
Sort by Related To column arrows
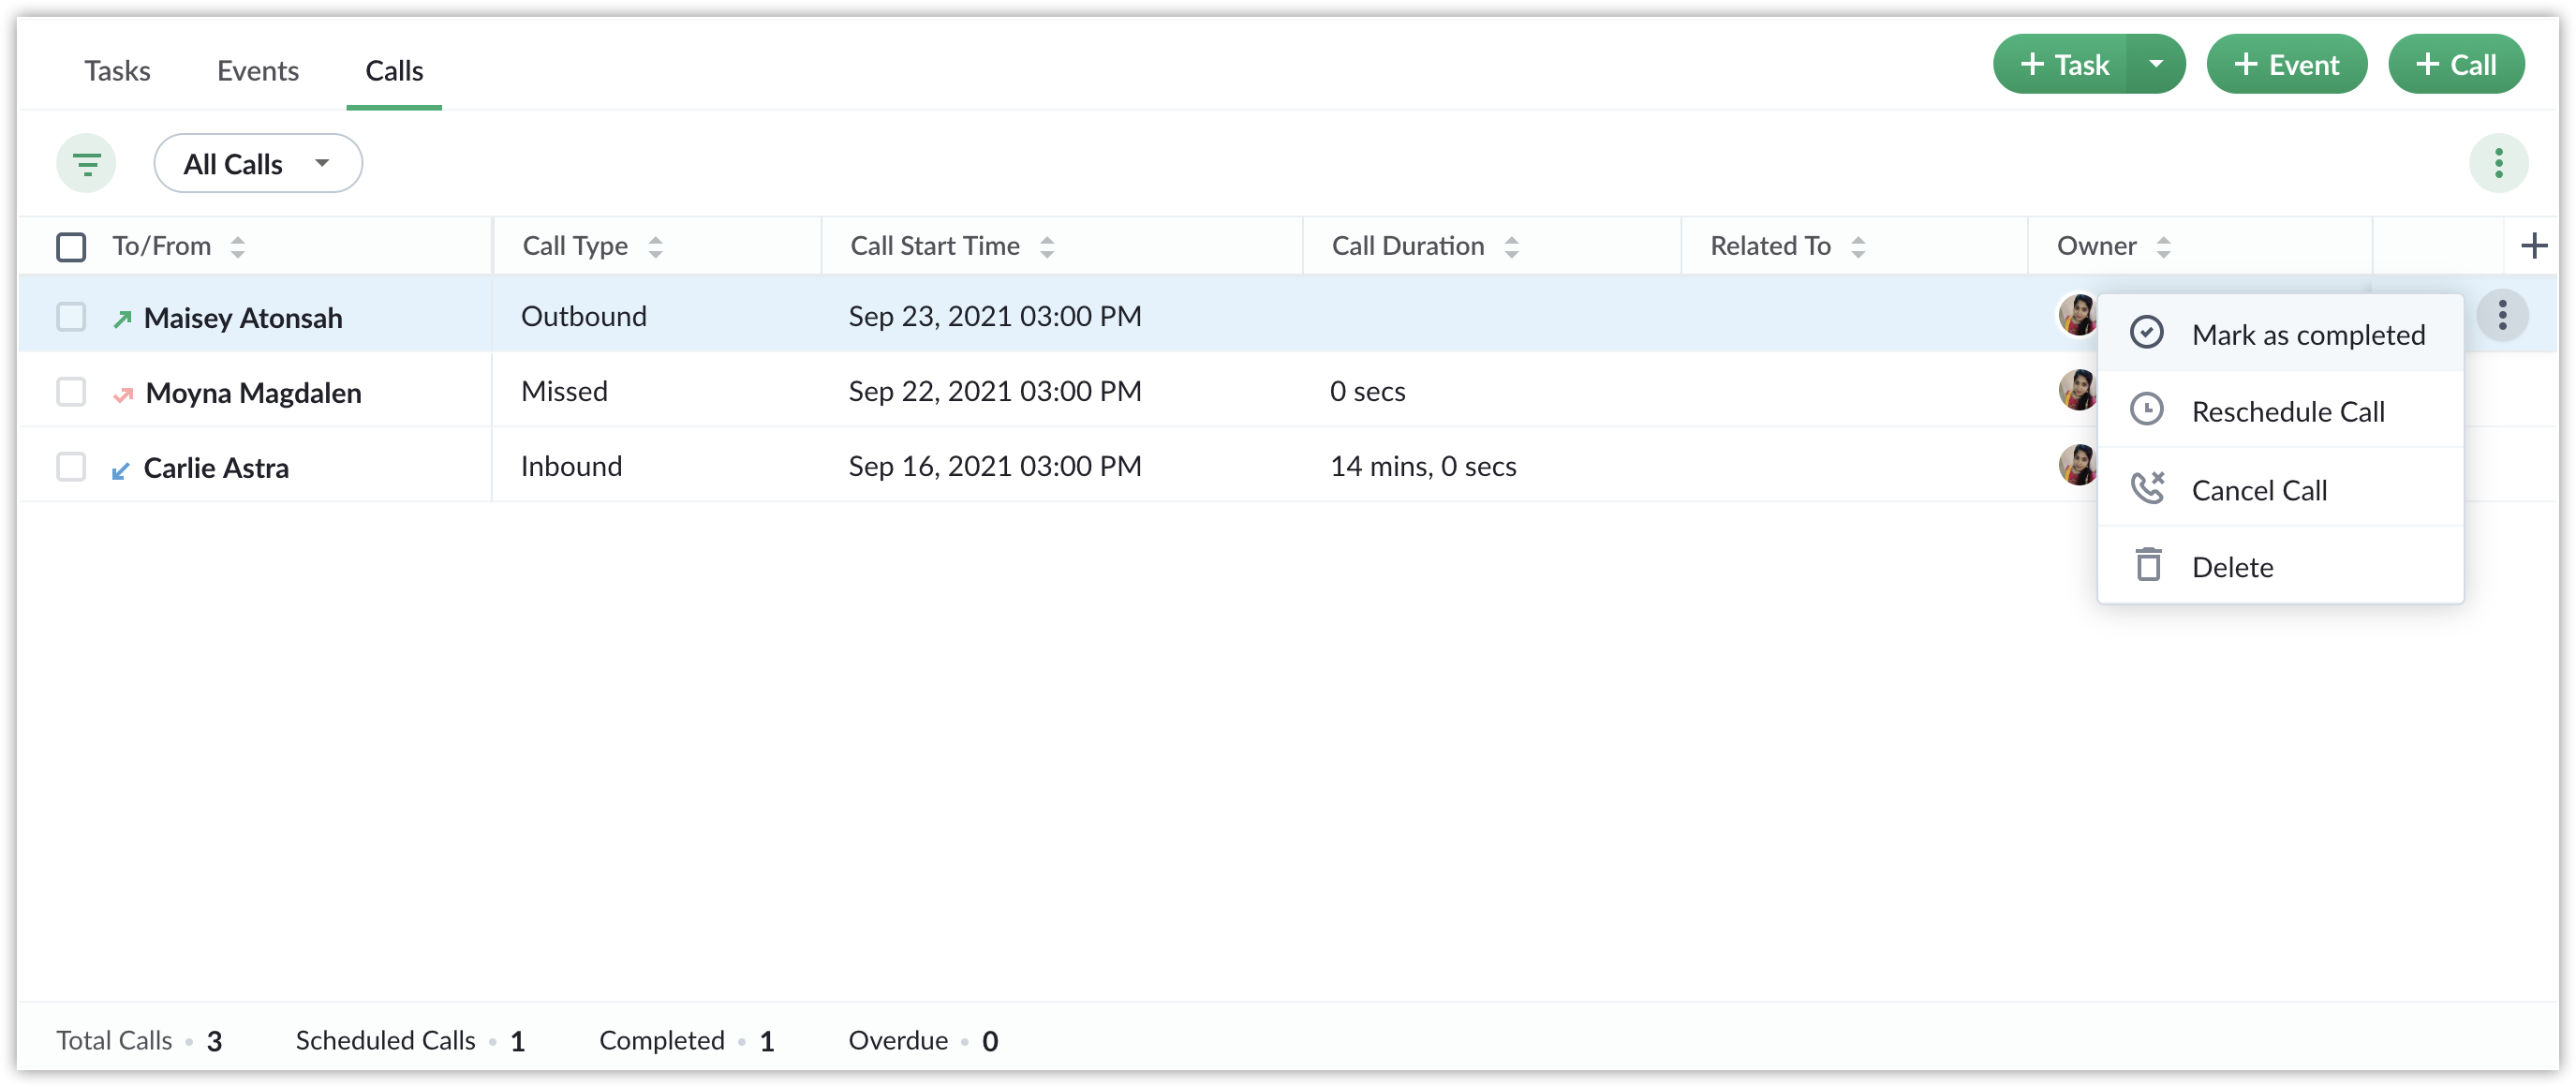tap(1857, 246)
